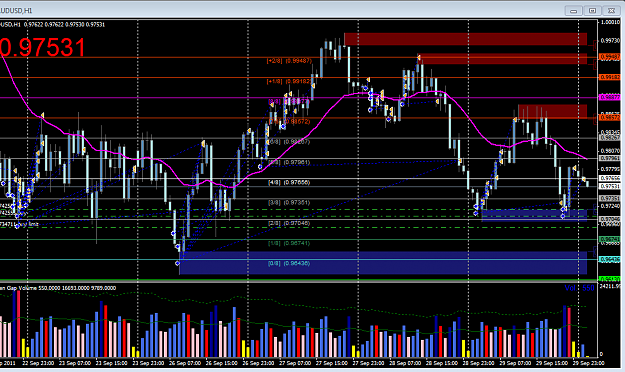The image size is (625, 372).
Task: Click the white 0.97531 current price axis tag
Action: (x=610, y=186)
